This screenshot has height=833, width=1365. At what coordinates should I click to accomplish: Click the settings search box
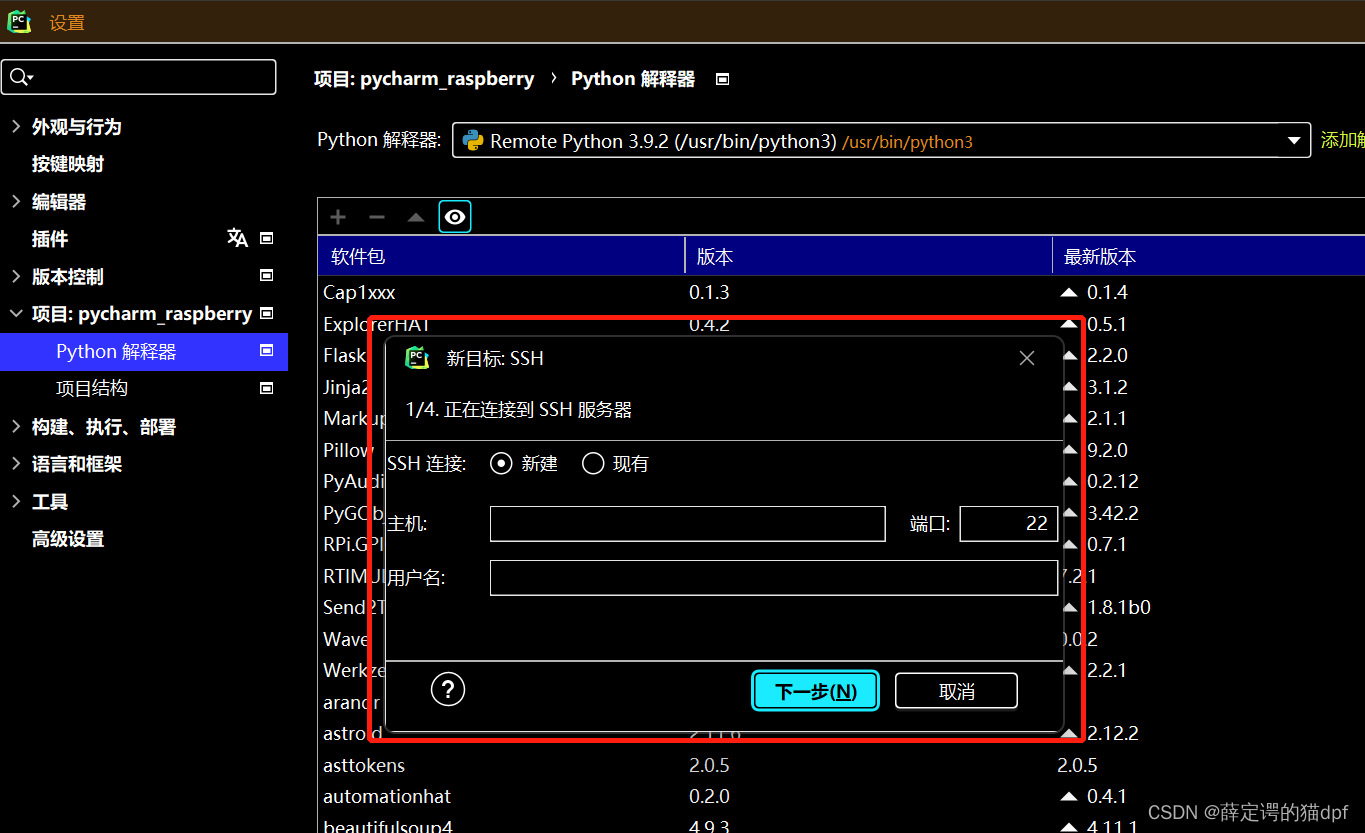(x=139, y=77)
